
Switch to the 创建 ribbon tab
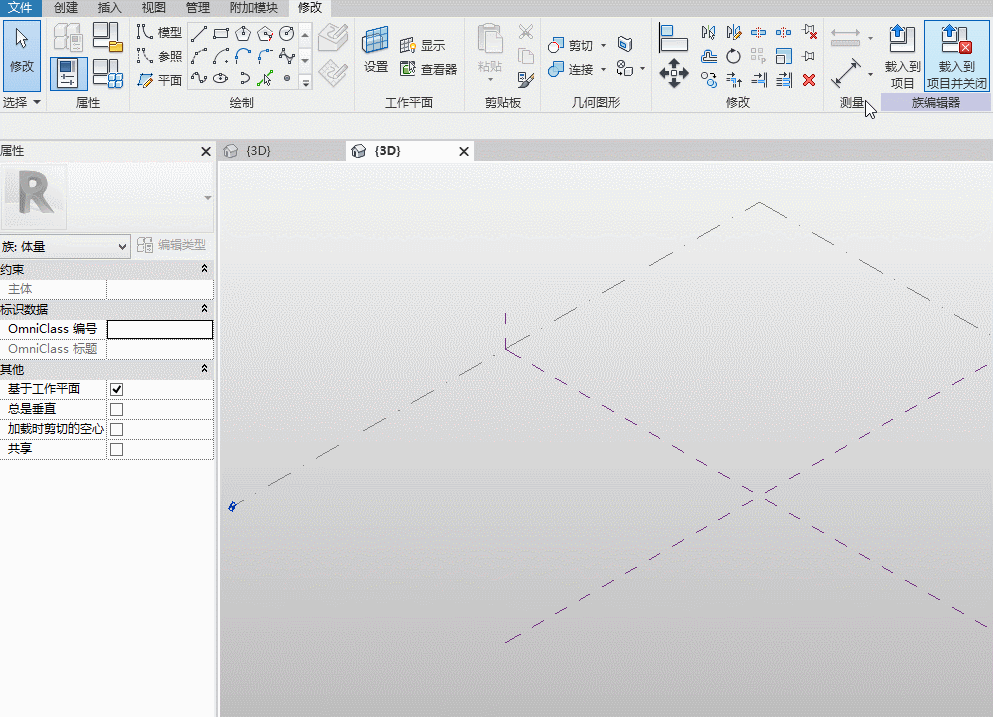pyautogui.click(x=66, y=8)
